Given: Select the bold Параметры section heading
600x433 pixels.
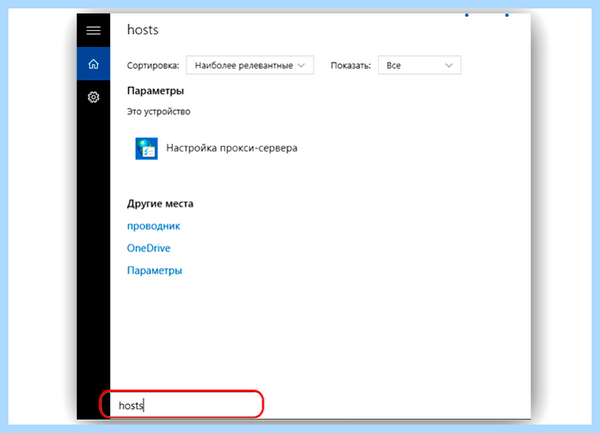Looking at the screenshot, I should (x=155, y=91).
